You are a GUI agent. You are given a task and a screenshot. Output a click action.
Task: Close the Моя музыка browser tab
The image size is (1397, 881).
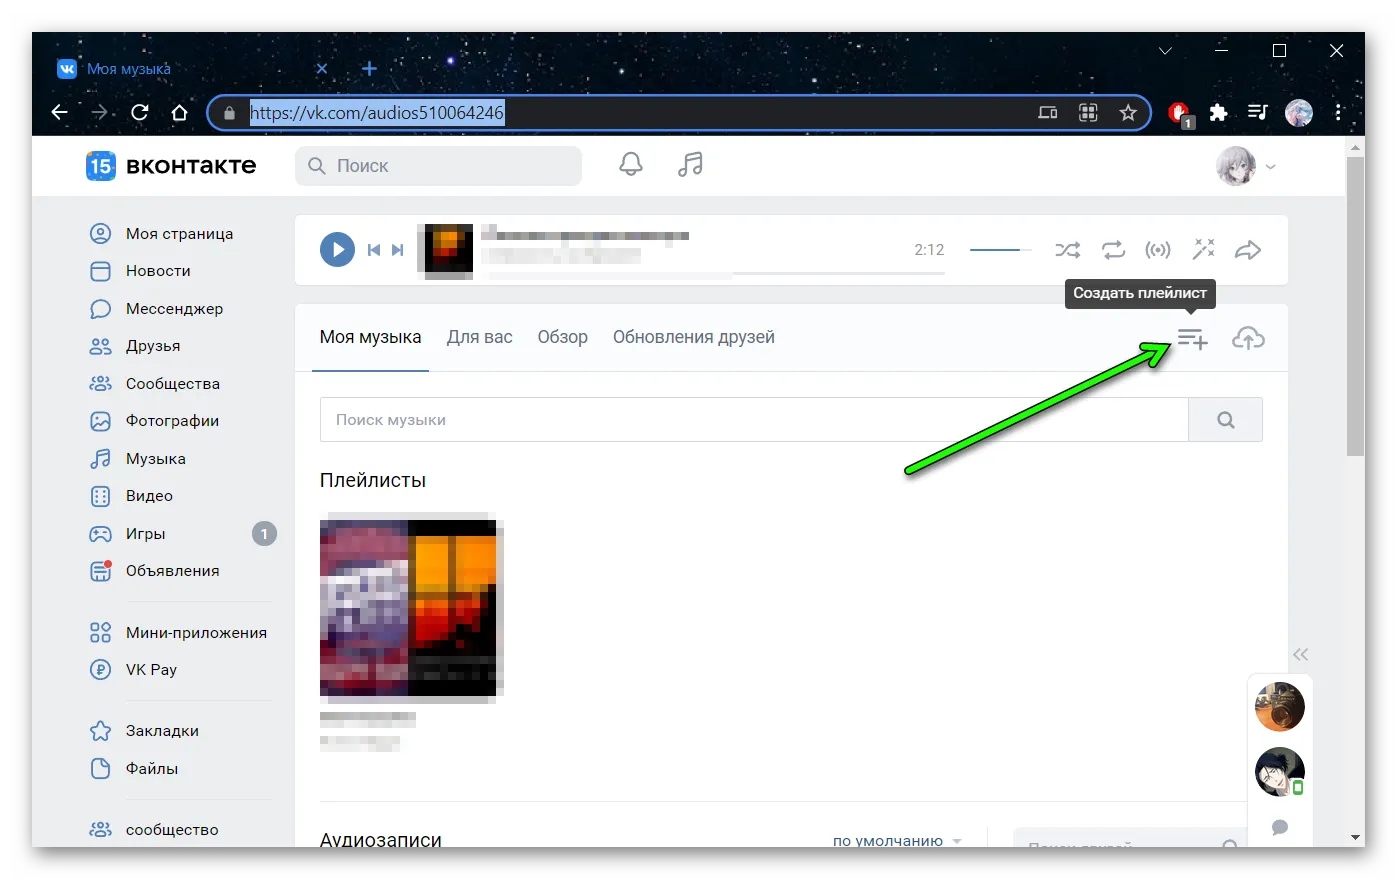click(x=322, y=69)
